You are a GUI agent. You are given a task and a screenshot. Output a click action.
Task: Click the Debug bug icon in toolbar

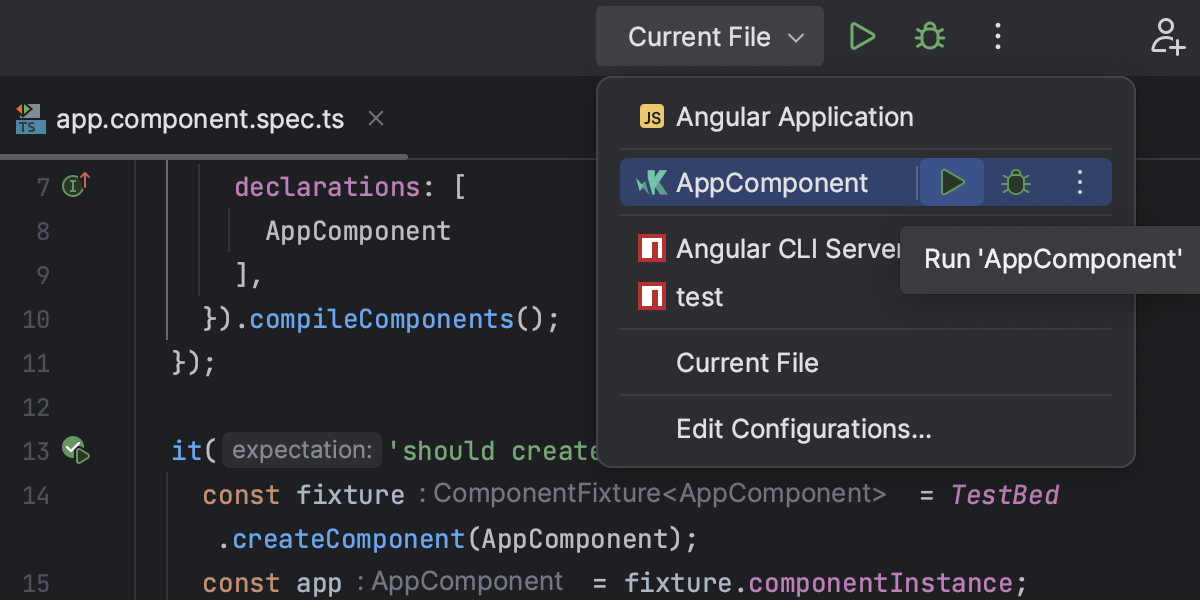pos(930,37)
